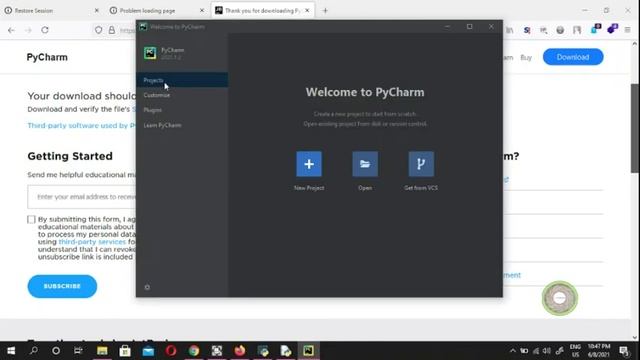The image size is (640, 360).
Task: Select Projects in PyCharm sidebar
Action: tap(182, 80)
